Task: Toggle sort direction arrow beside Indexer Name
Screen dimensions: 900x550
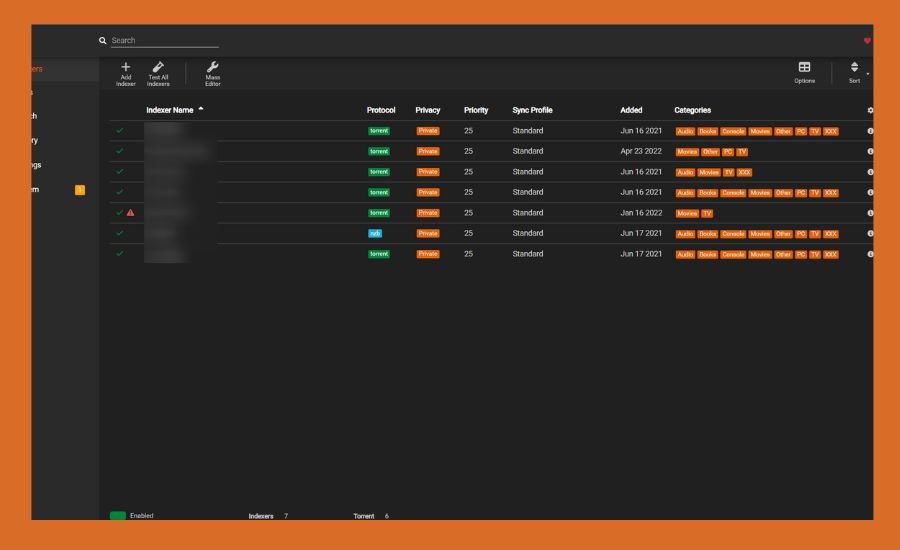Action: click(x=201, y=109)
